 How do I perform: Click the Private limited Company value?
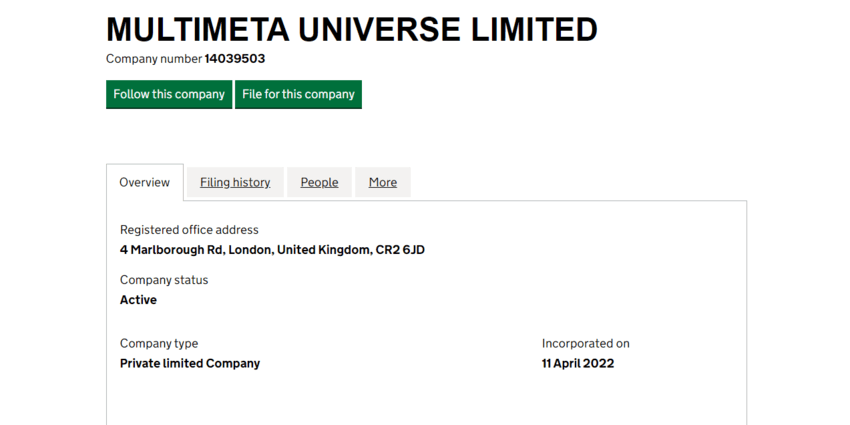coord(190,363)
